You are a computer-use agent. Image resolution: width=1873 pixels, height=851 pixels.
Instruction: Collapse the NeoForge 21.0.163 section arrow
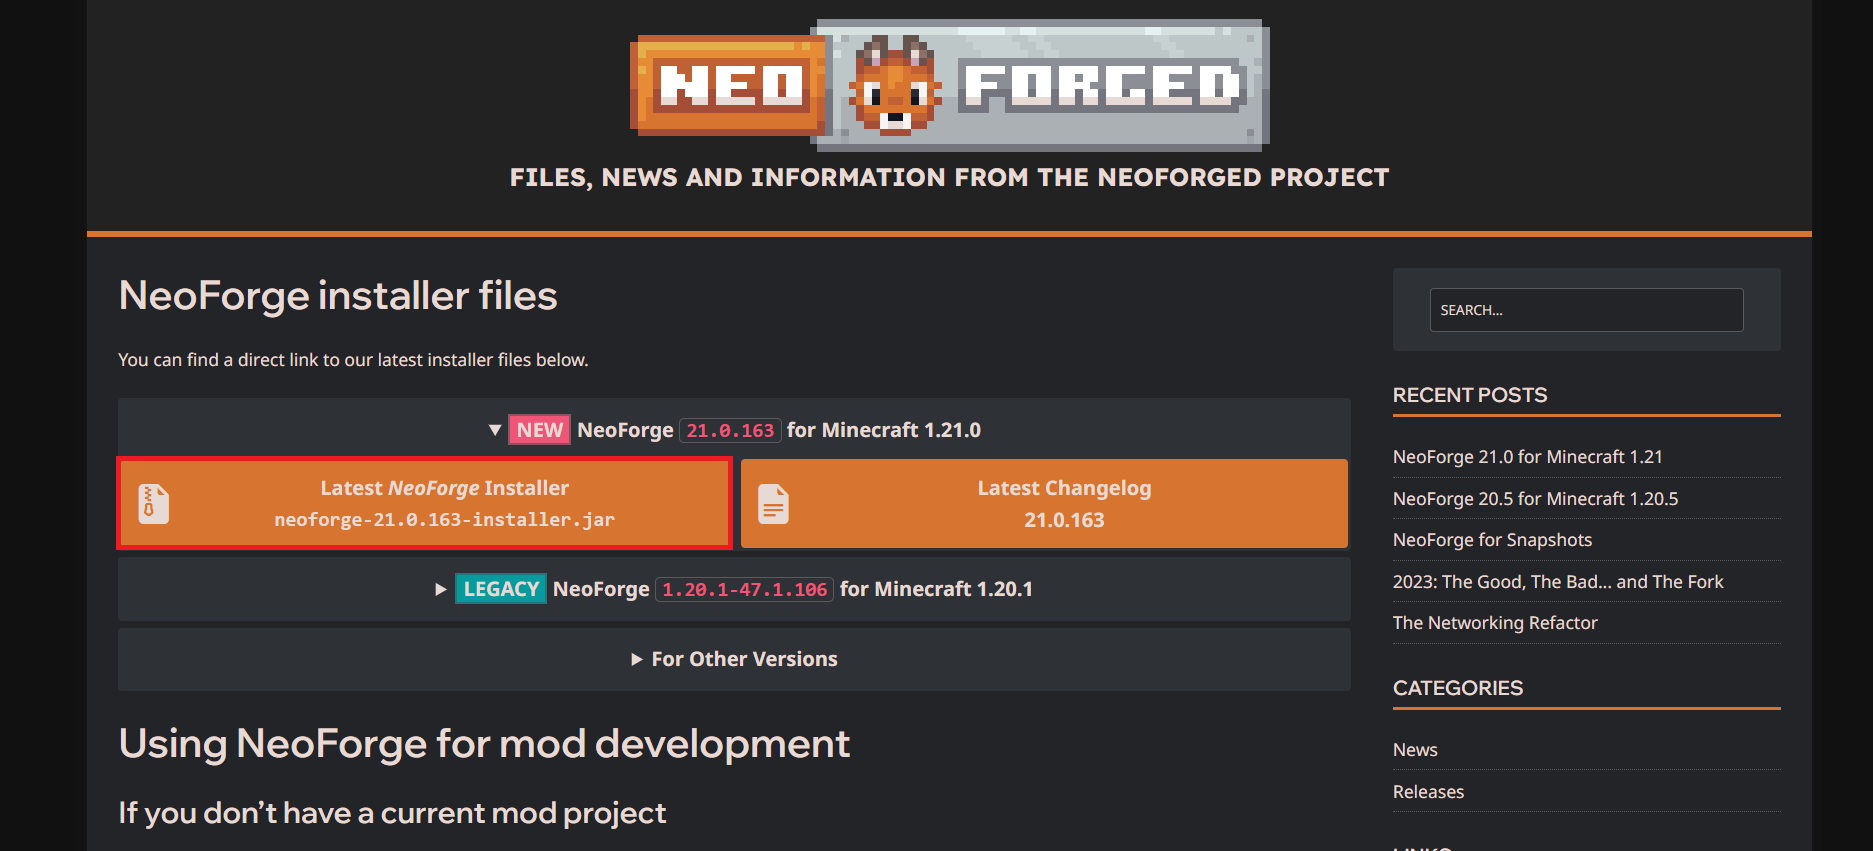[494, 430]
